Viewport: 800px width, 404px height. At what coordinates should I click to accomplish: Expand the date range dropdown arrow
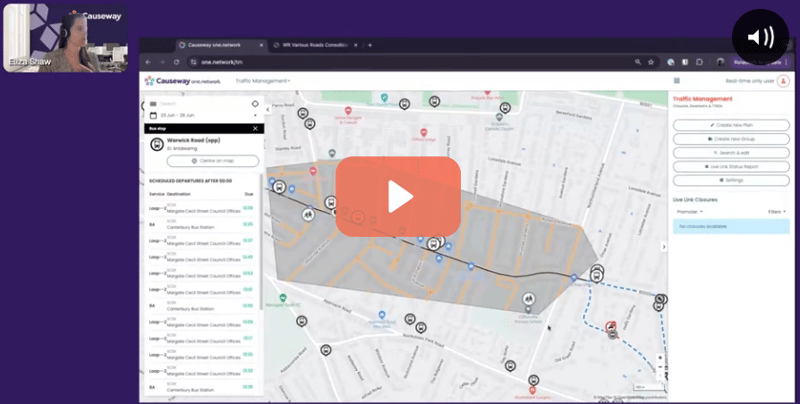click(x=255, y=116)
